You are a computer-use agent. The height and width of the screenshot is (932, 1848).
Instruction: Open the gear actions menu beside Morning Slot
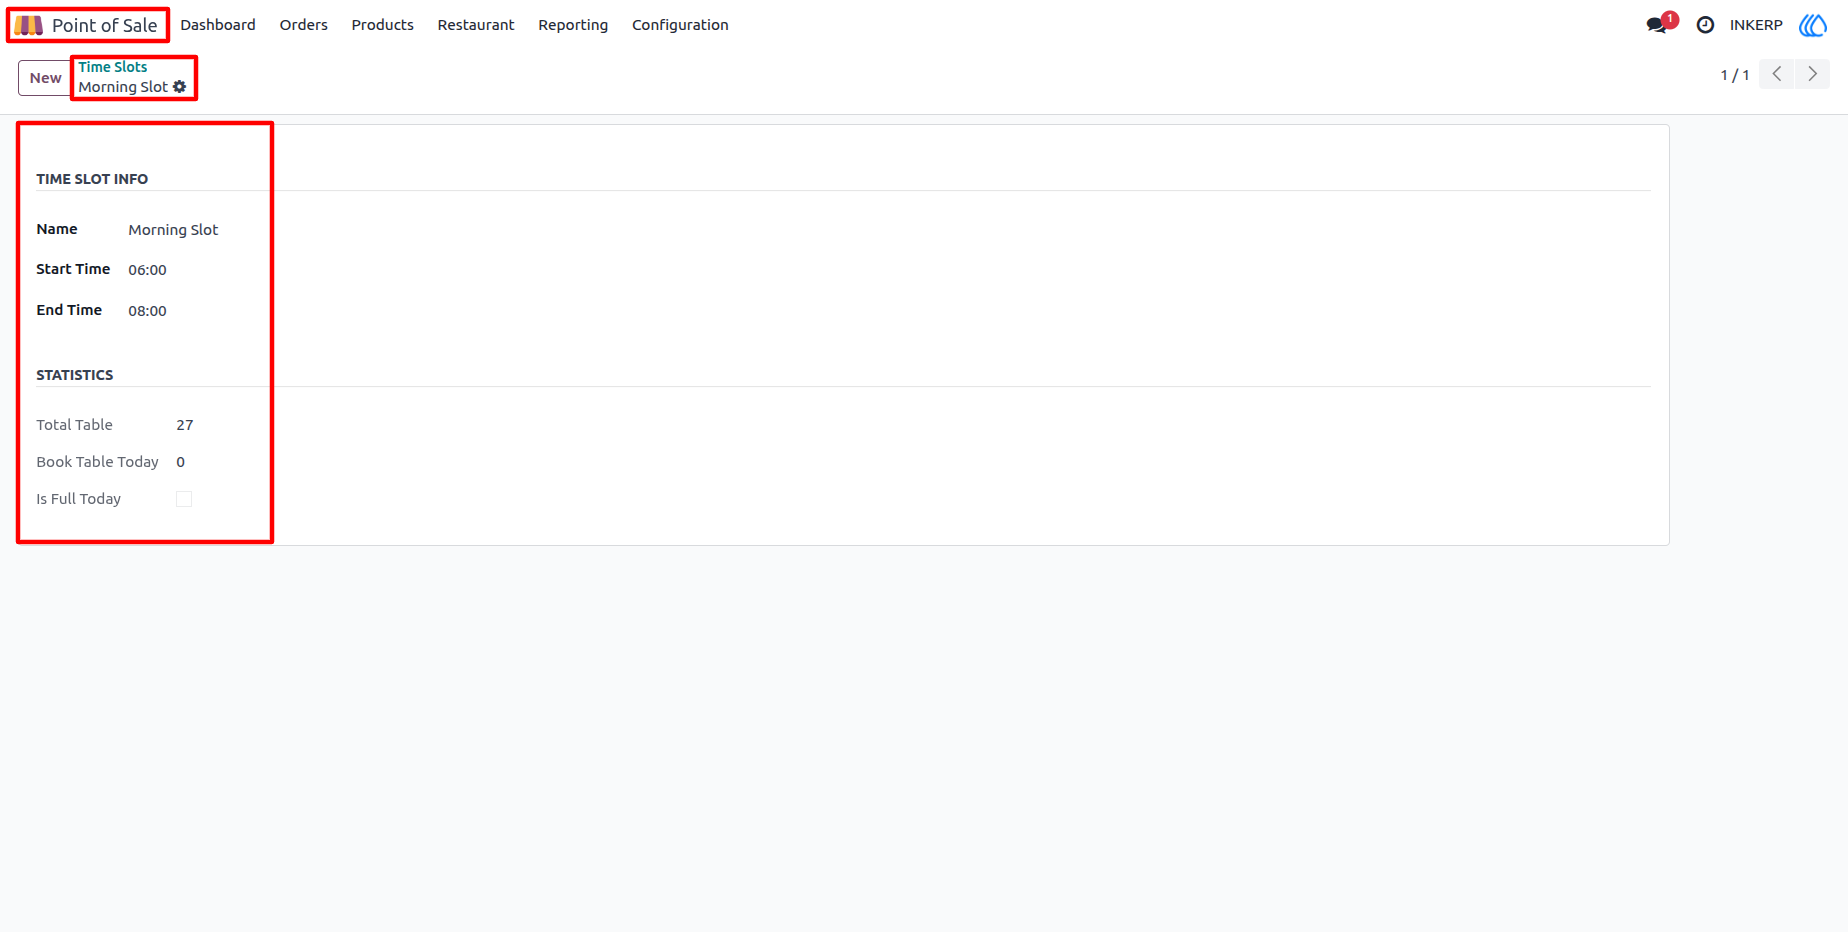pyautogui.click(x=180, y=87)
